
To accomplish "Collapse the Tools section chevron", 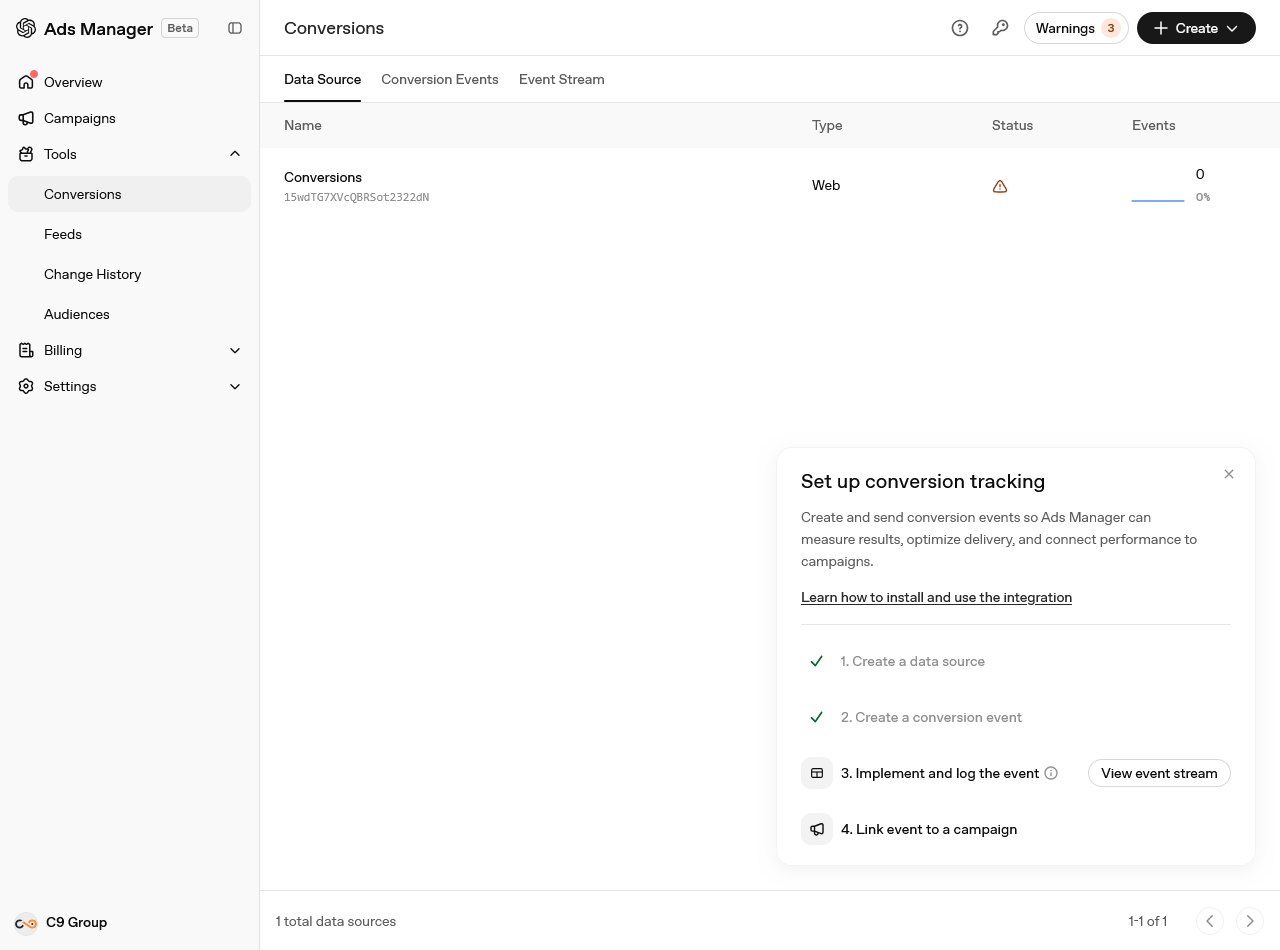I will click(235, 154).
